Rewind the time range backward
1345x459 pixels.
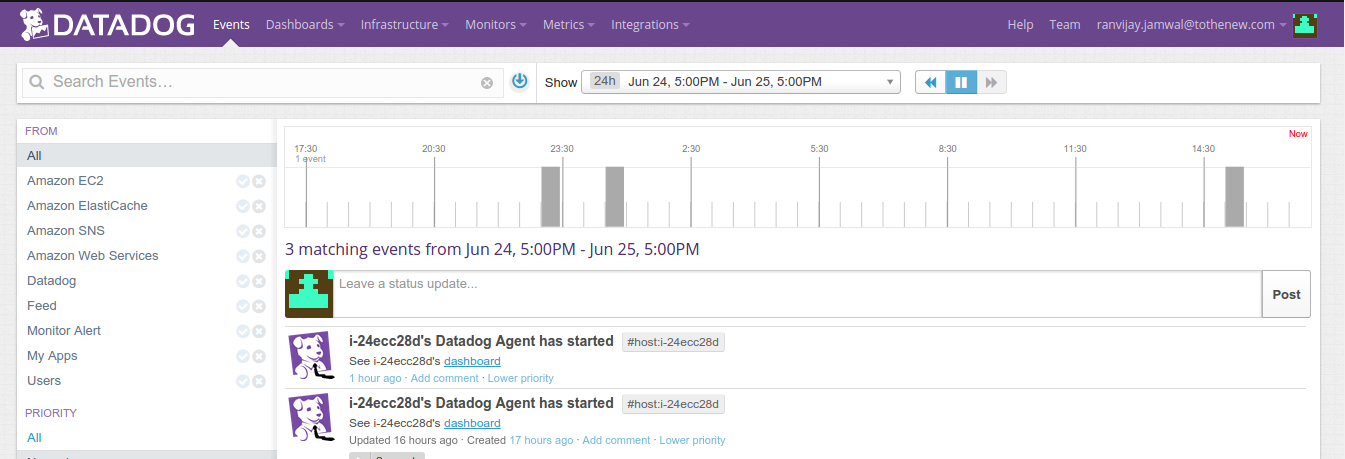click(930, 82)
